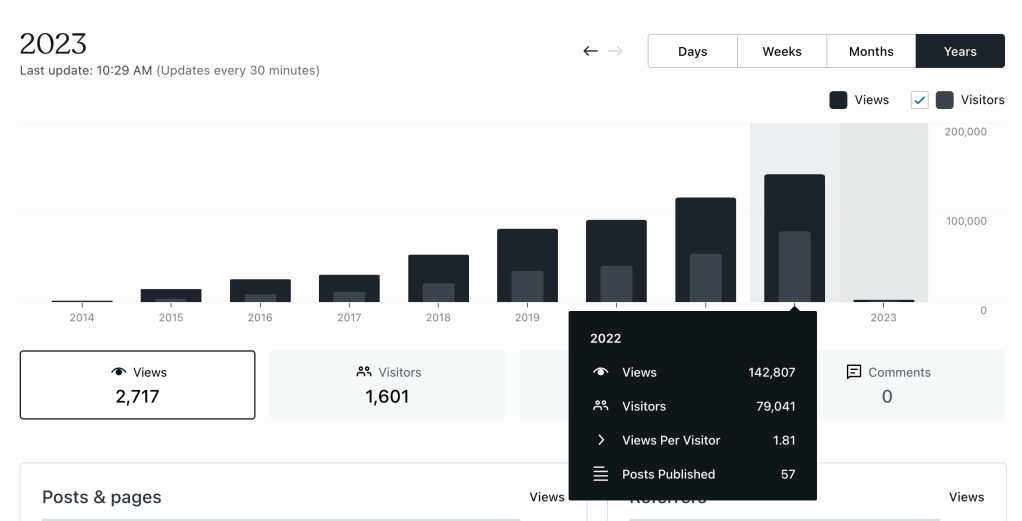Click the eye icon in Views card
This screenshot has height=521, width=1022.
[x=119, y=372]
